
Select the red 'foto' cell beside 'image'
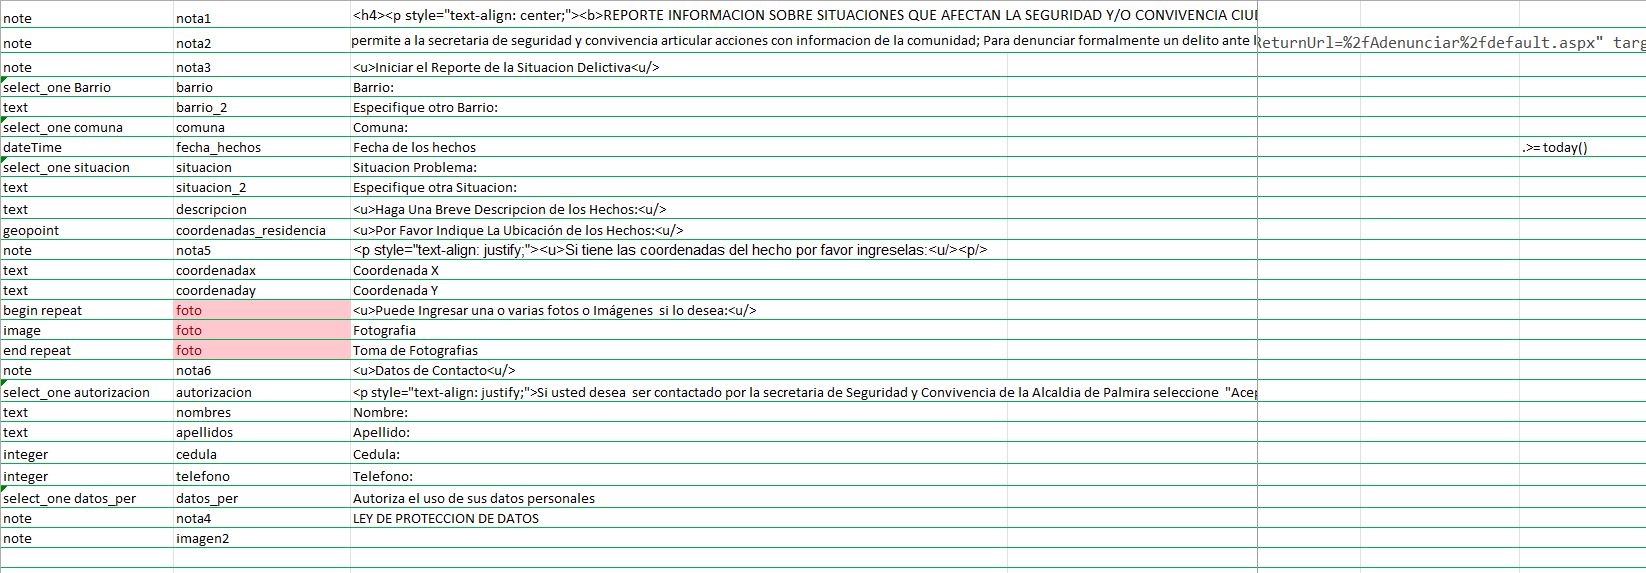262,330
